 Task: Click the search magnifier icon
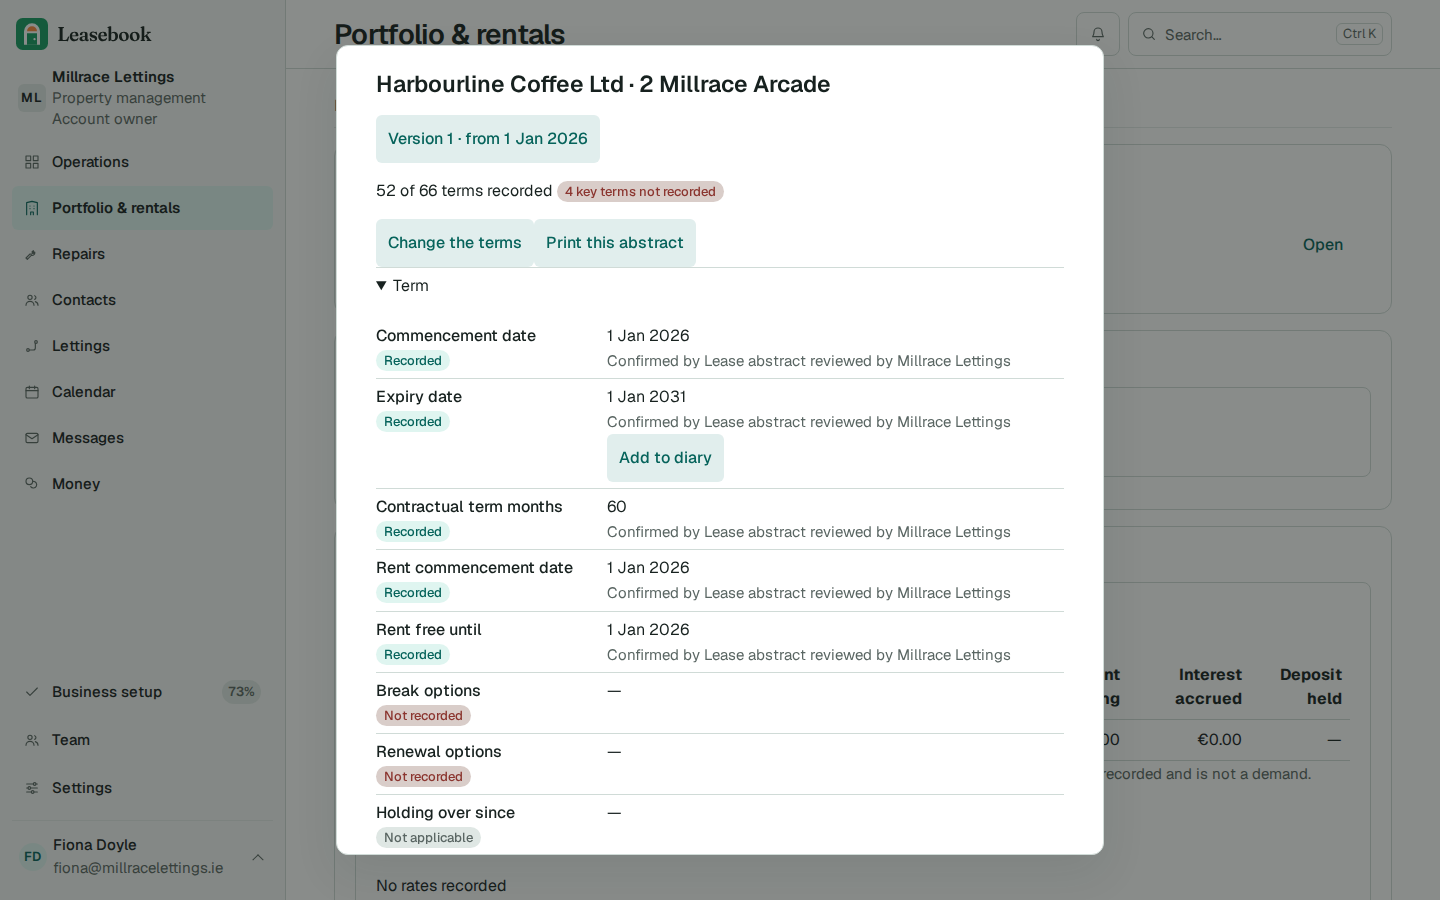click(x=1149, y=34)
